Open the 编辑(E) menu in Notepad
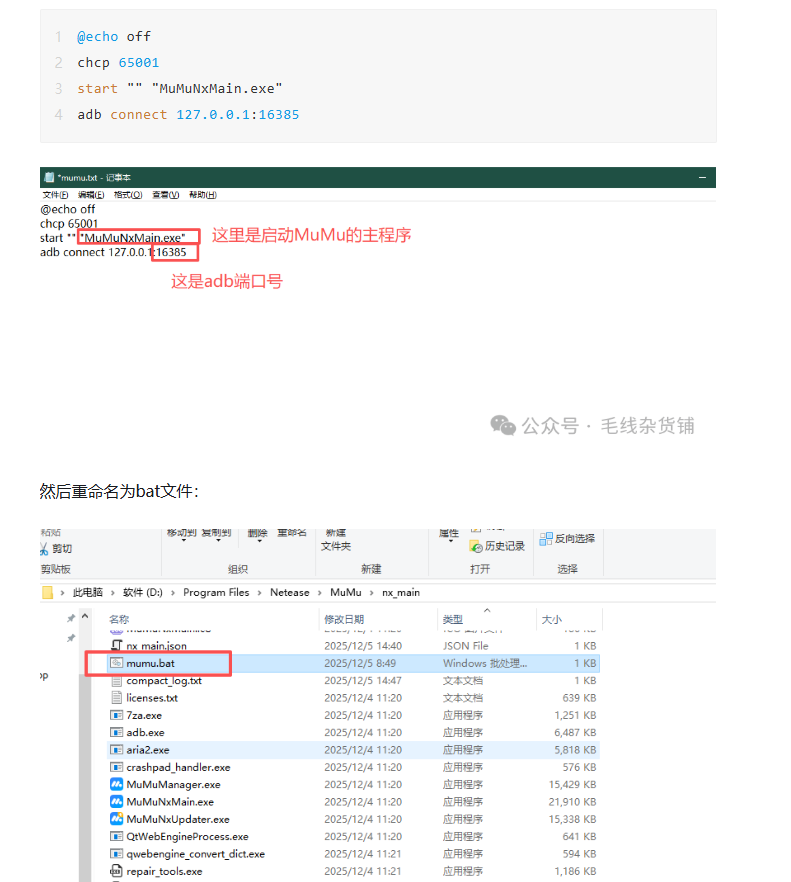 91,195
